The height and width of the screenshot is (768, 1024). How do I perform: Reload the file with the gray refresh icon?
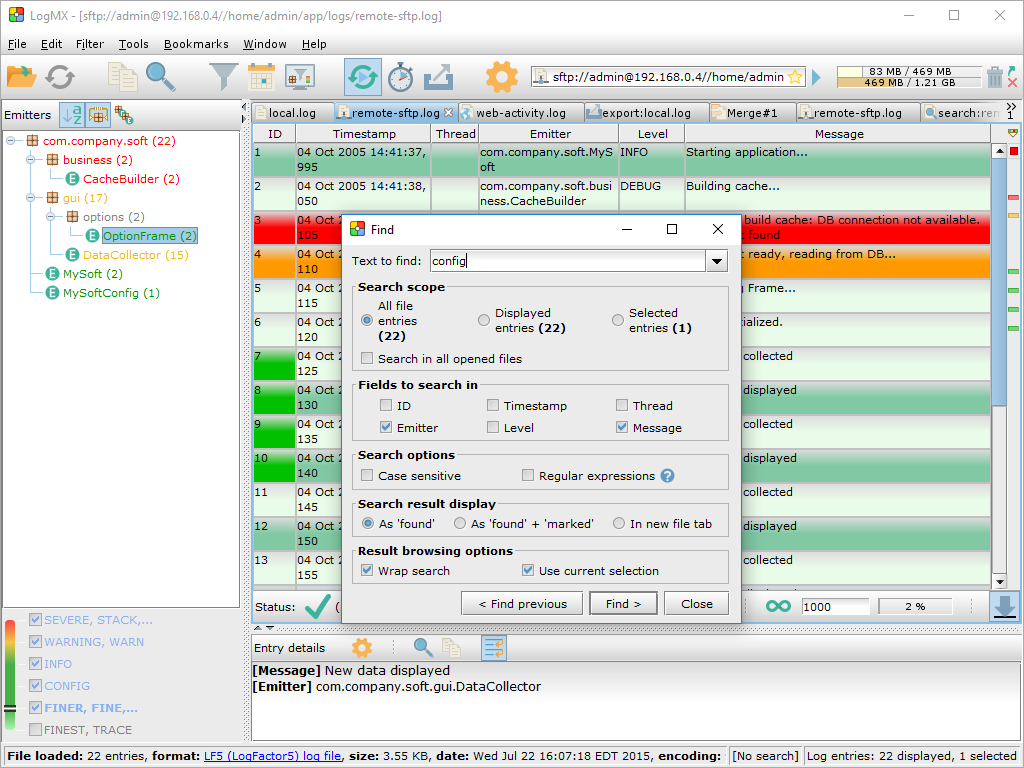point(59,76)
